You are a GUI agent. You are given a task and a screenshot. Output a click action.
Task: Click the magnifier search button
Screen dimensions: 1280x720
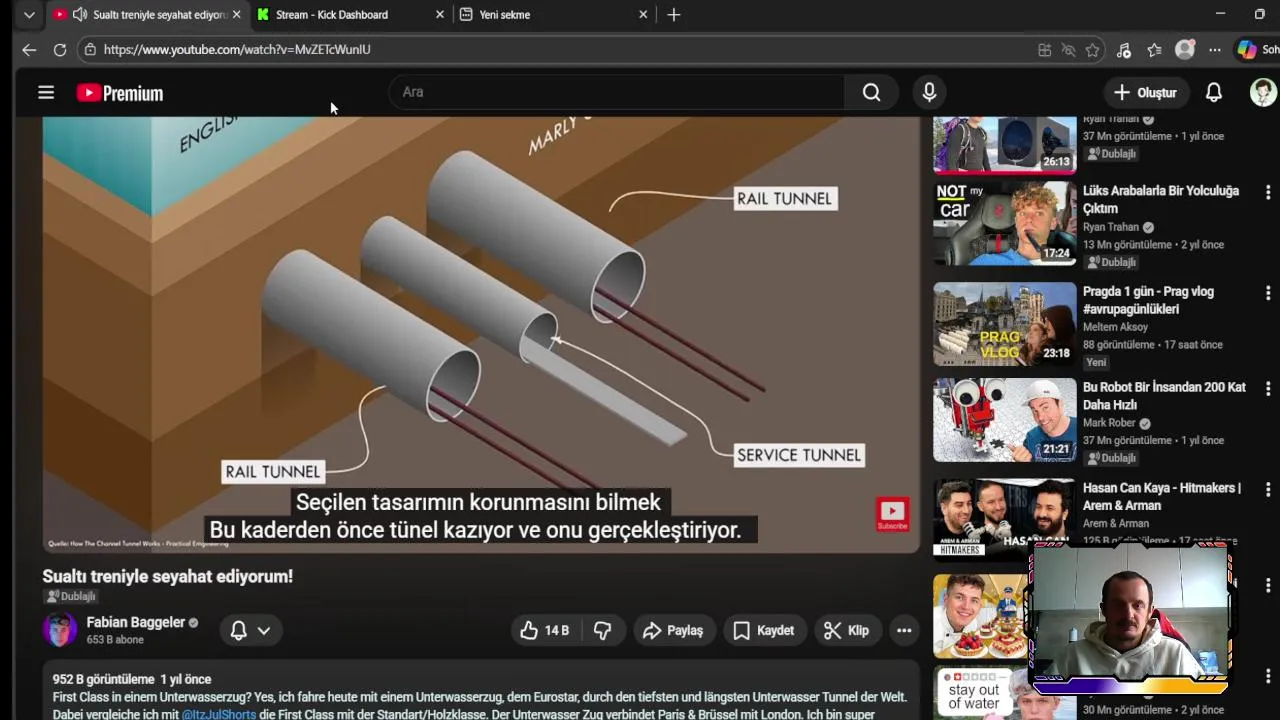871,92
